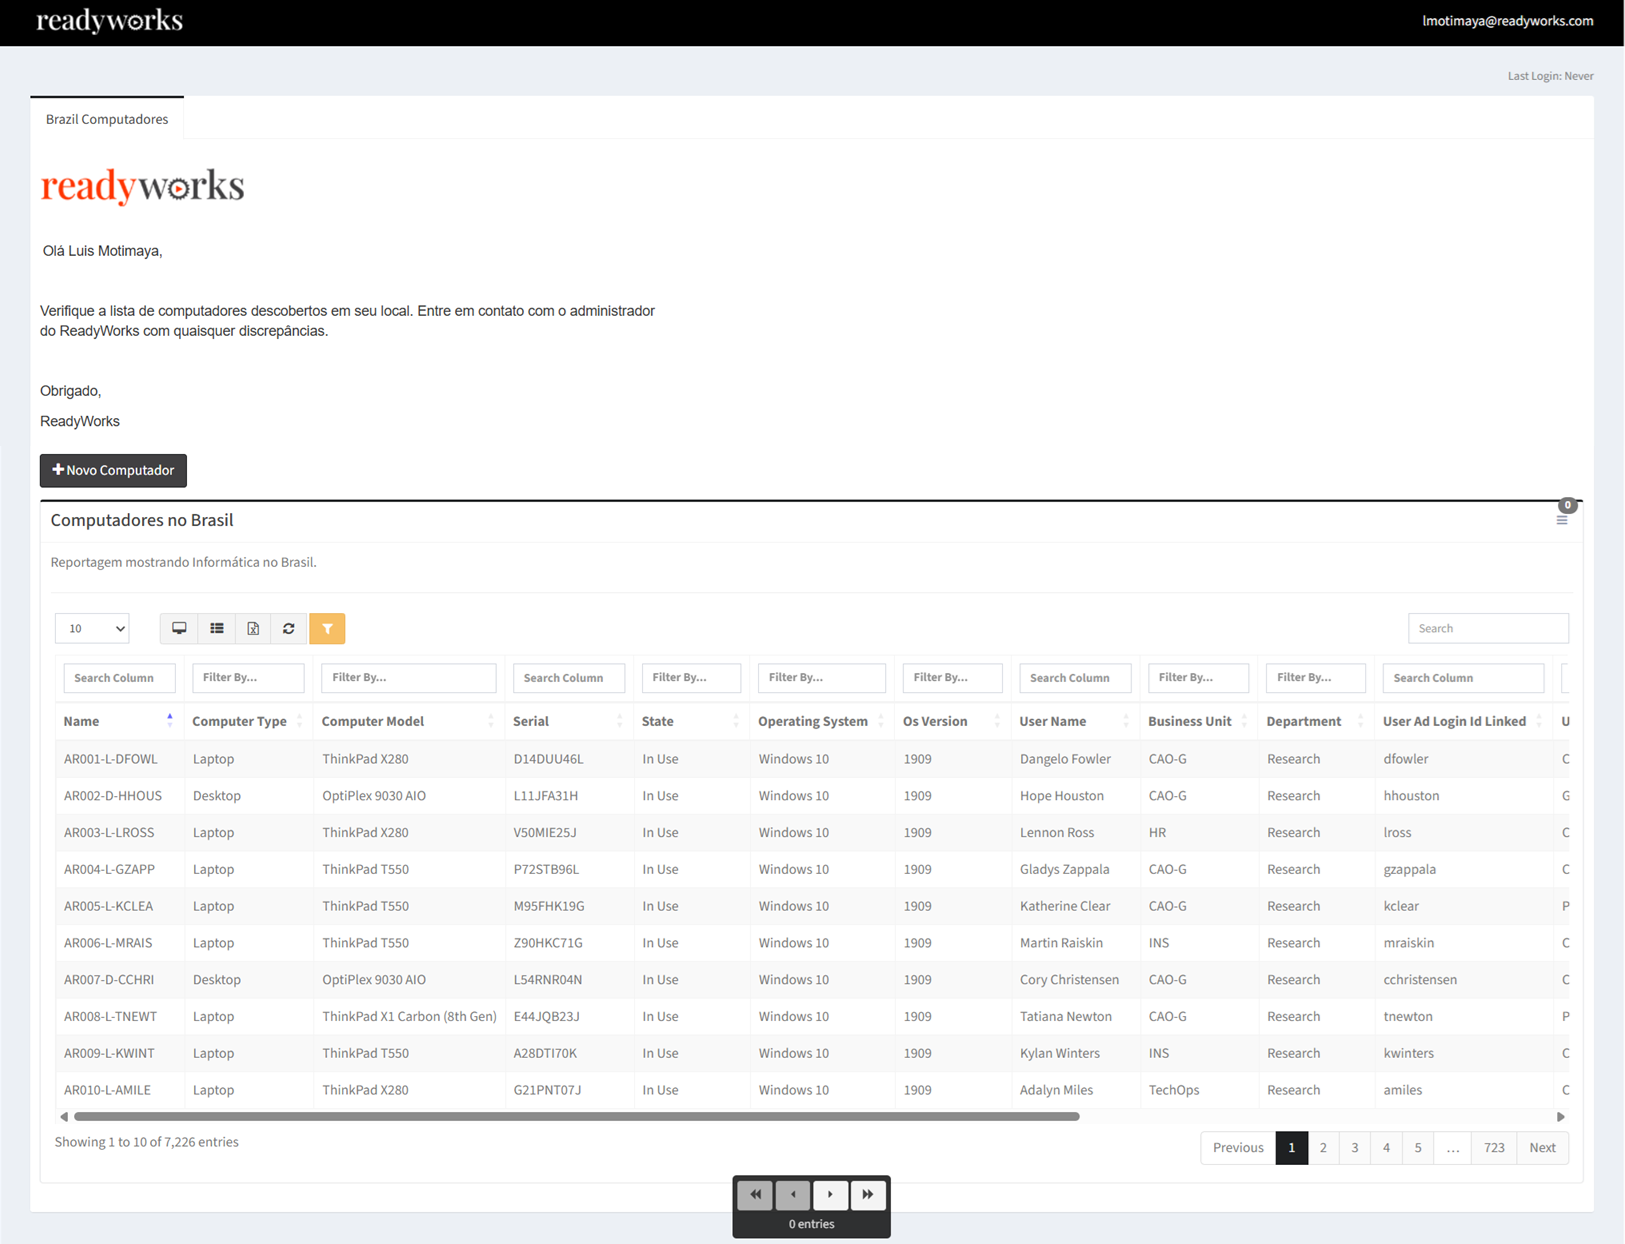Go to page 4 of results
This screenshot has width=1625, height=1244.
1386,1147
